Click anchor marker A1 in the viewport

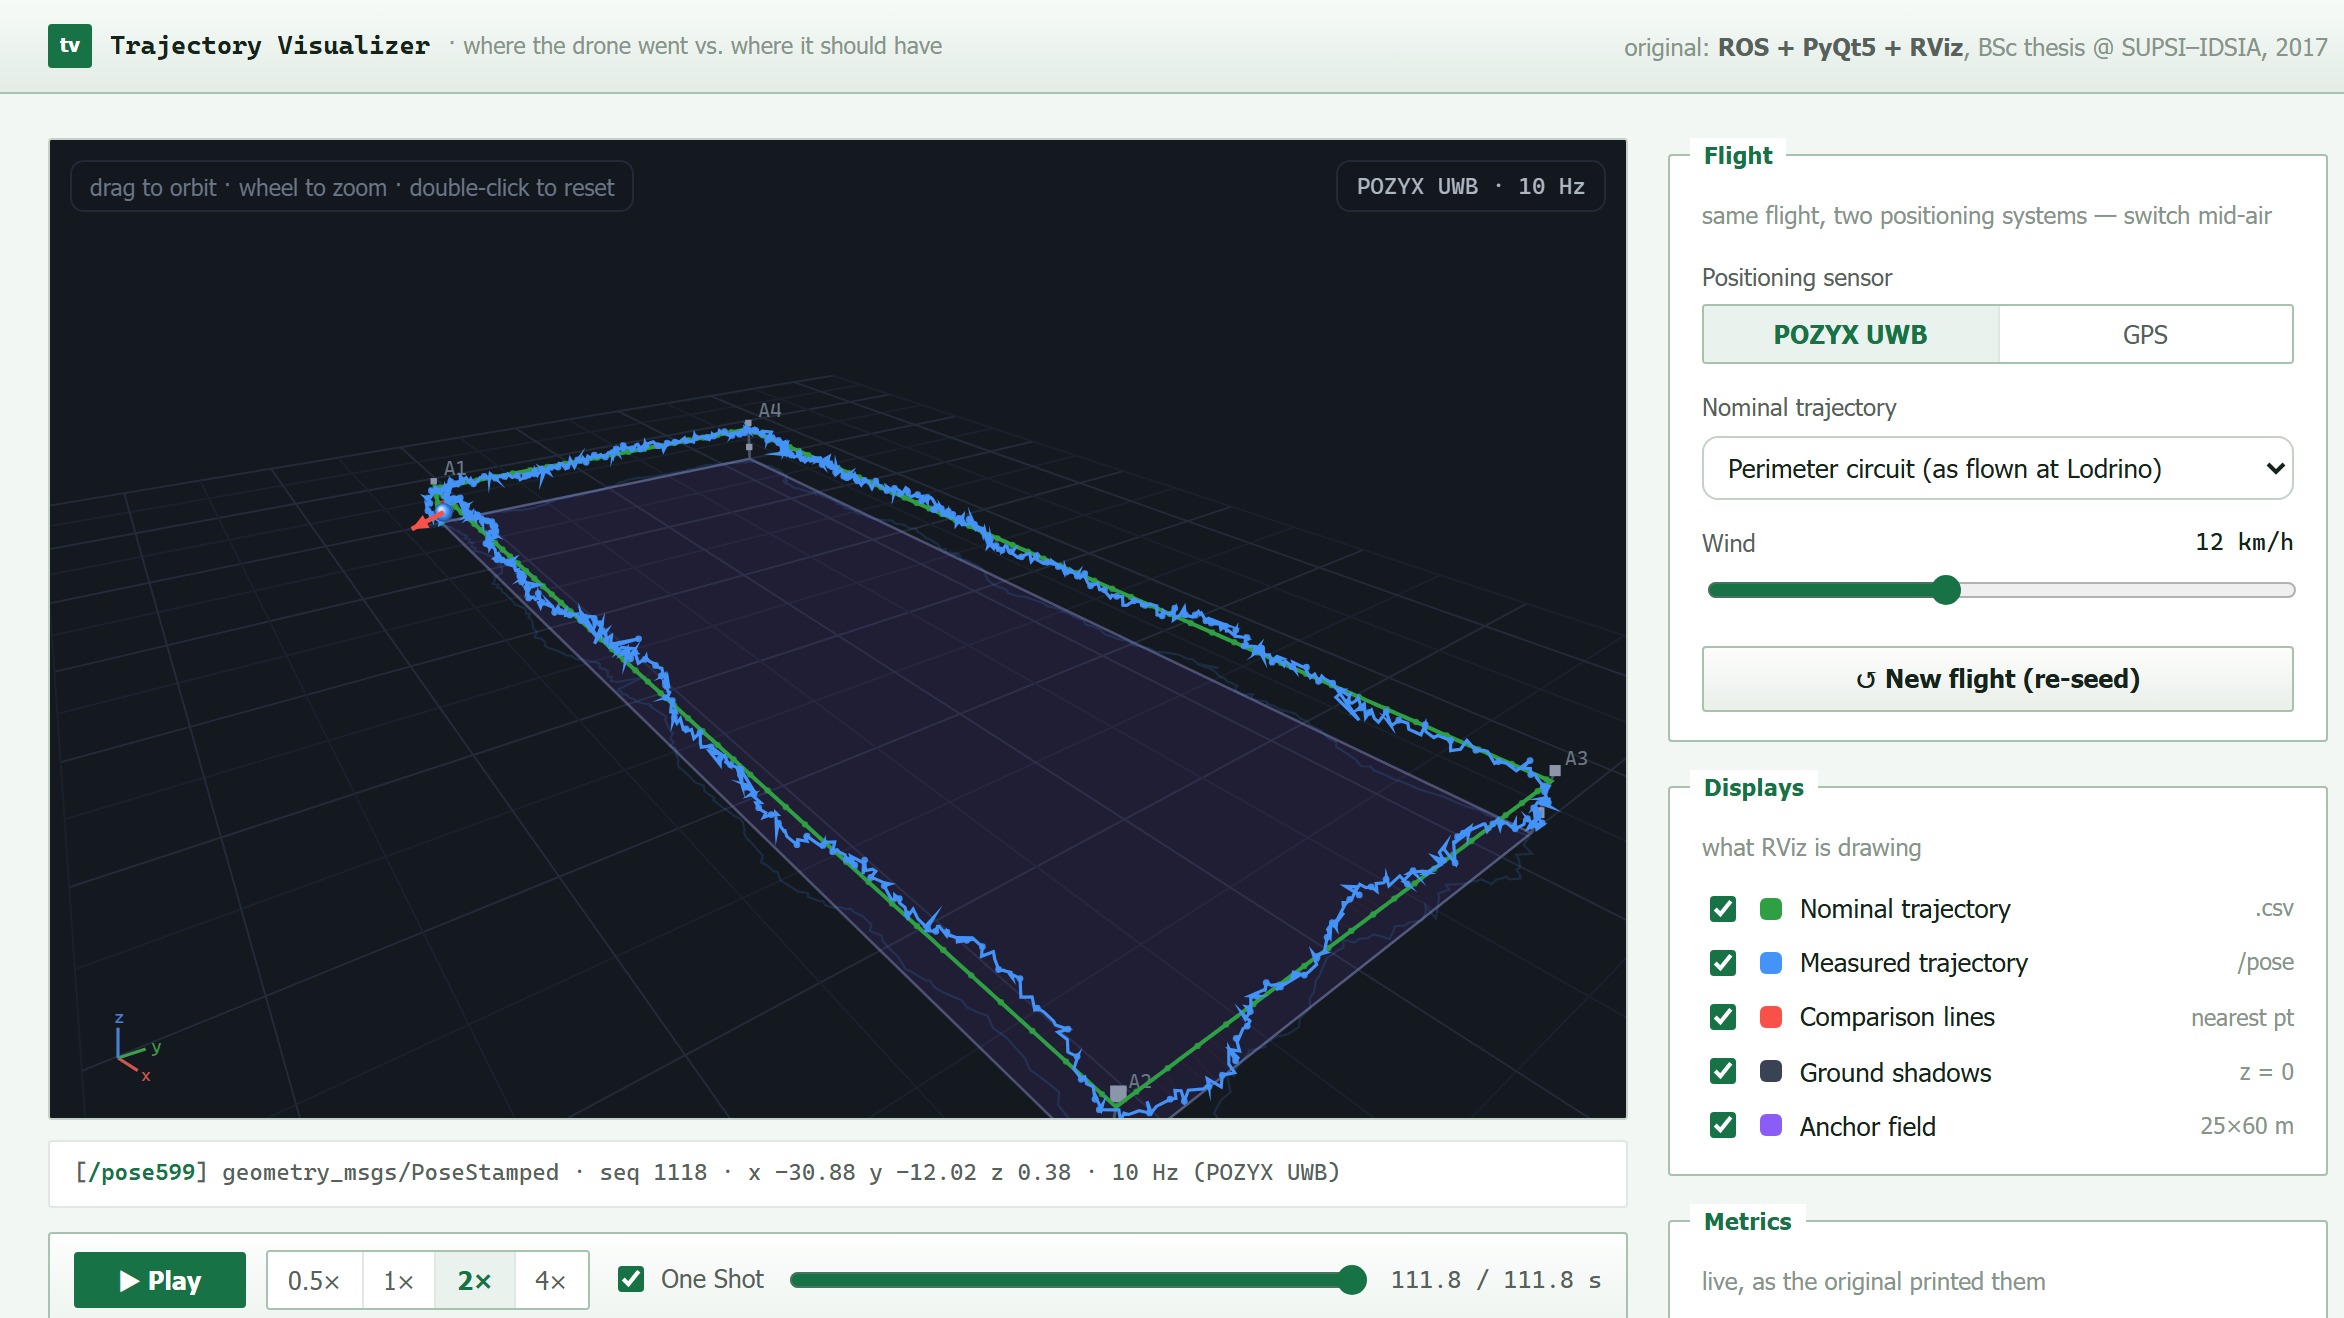(434, 482)
